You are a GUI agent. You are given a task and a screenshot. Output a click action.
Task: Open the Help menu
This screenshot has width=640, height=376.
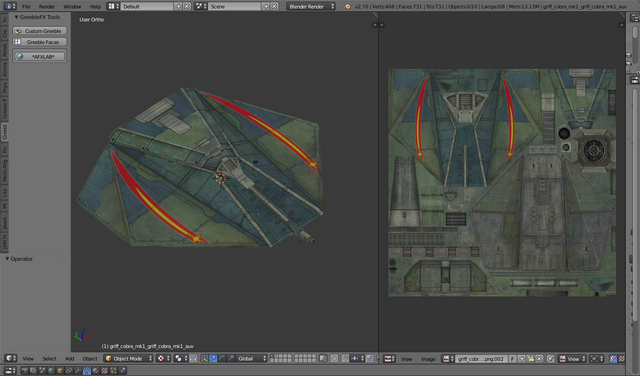95,7
